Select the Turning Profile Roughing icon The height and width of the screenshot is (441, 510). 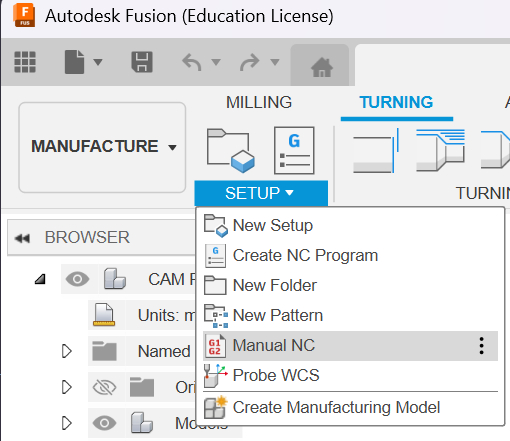pos(441,150)
